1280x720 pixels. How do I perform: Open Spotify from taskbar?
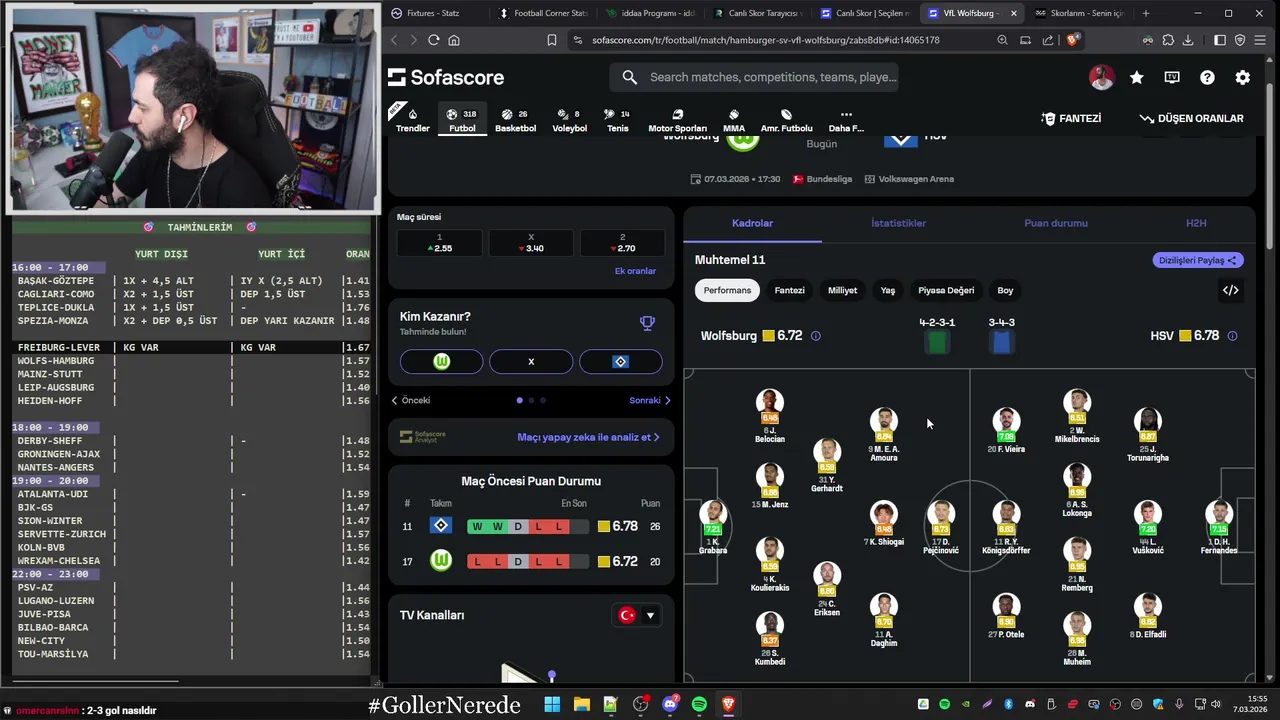click(x=699, y=704)
